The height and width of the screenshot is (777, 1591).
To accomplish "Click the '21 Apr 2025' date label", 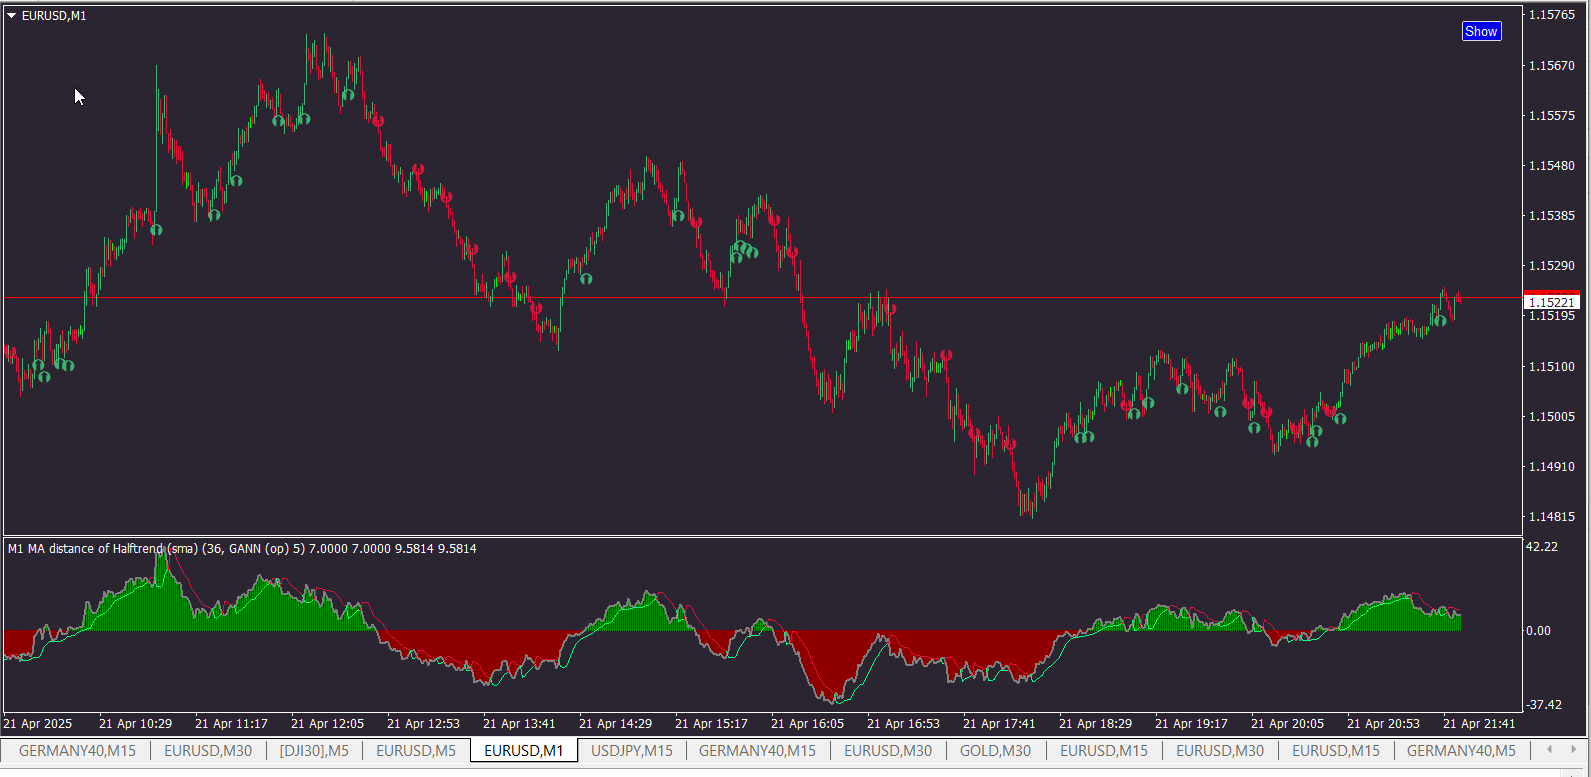I will pyautogui.click(x=38, y=723).
